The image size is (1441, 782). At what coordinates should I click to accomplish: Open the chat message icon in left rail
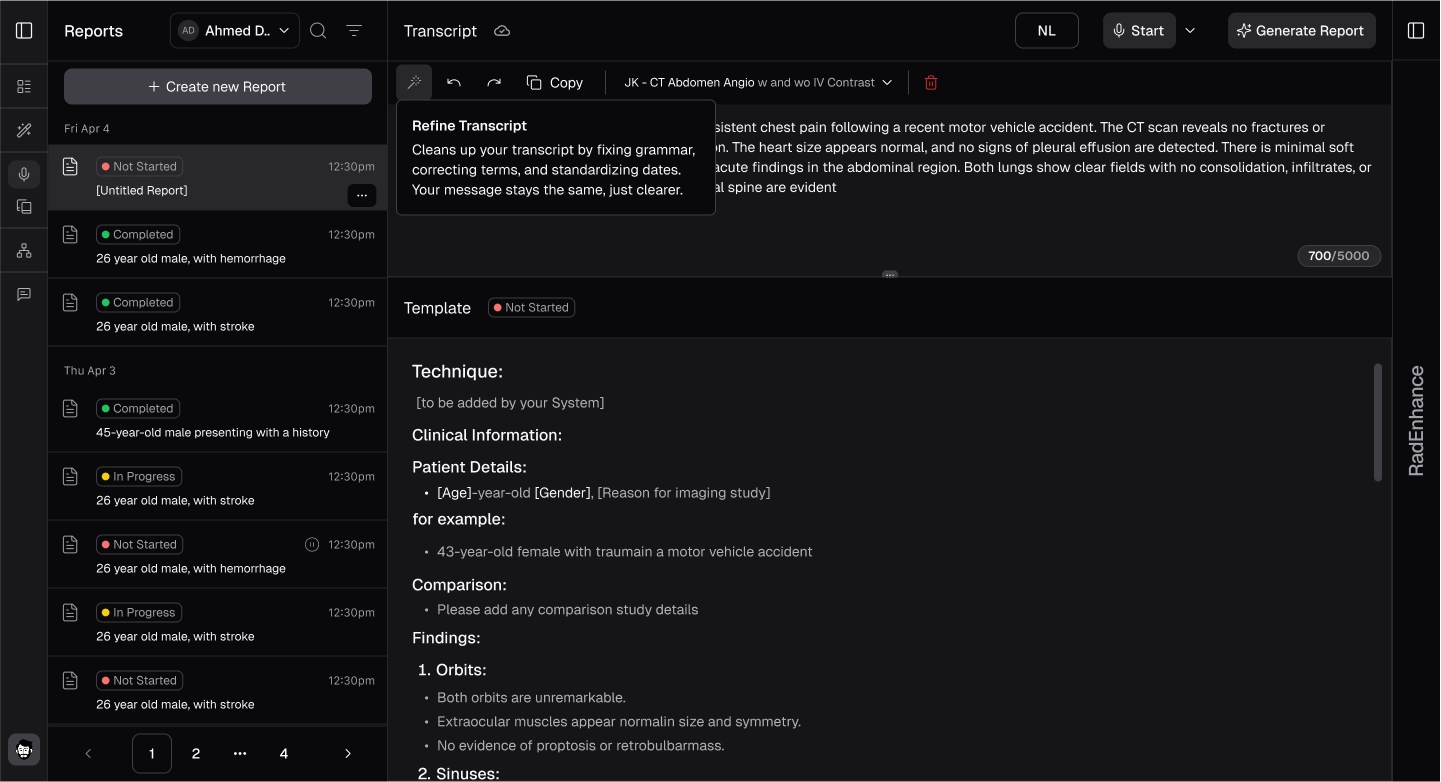24,294
